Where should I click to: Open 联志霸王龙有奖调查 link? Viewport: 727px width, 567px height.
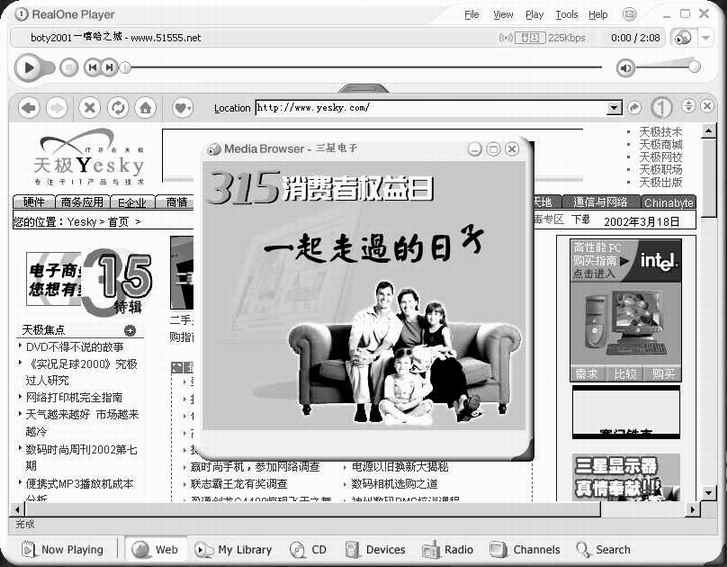point(239,484)
